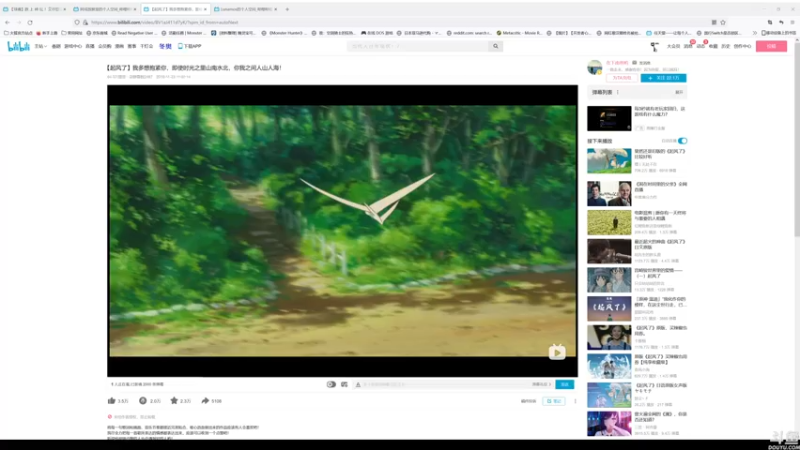Screen dimensions: 800x450
Task: Click the uploader name link
Action: tap(617, 63)
